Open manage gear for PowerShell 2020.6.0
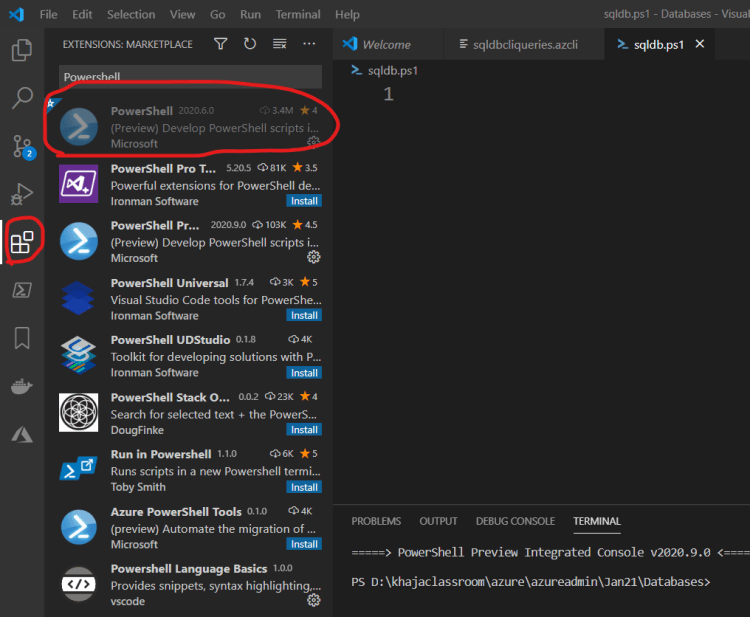 click(x=313, y=142)
